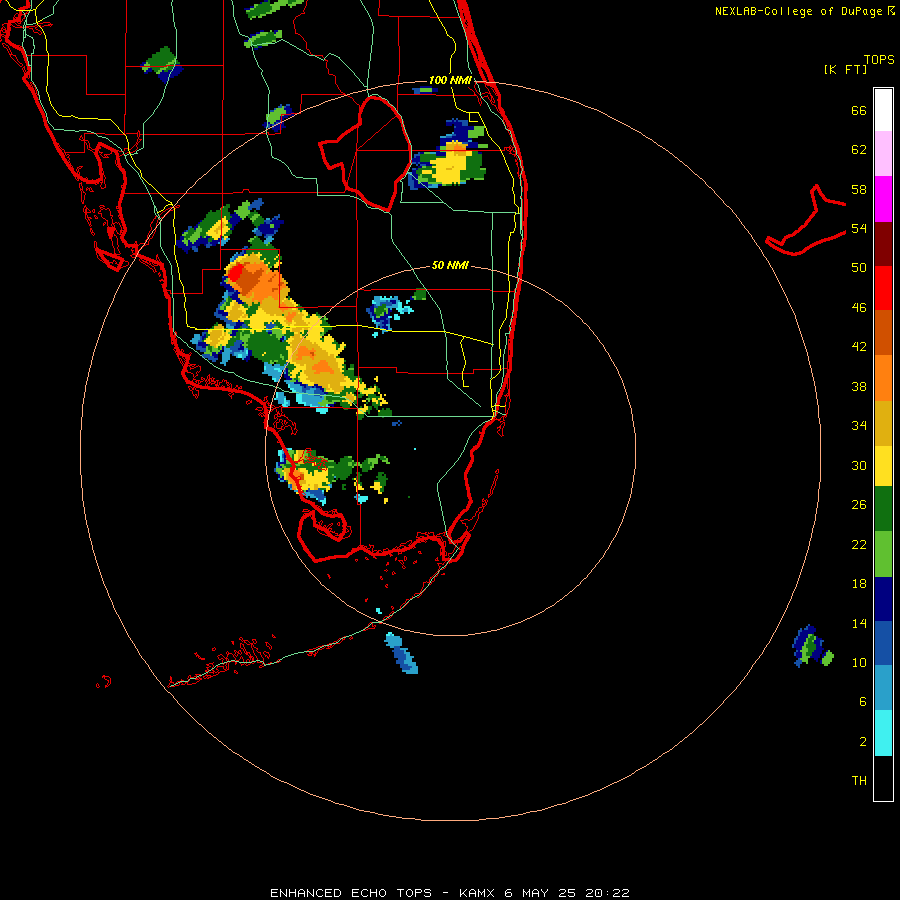Click the ENHANCED ECHO TOPS caption text

pyautogui.click(x=351, y=893)
